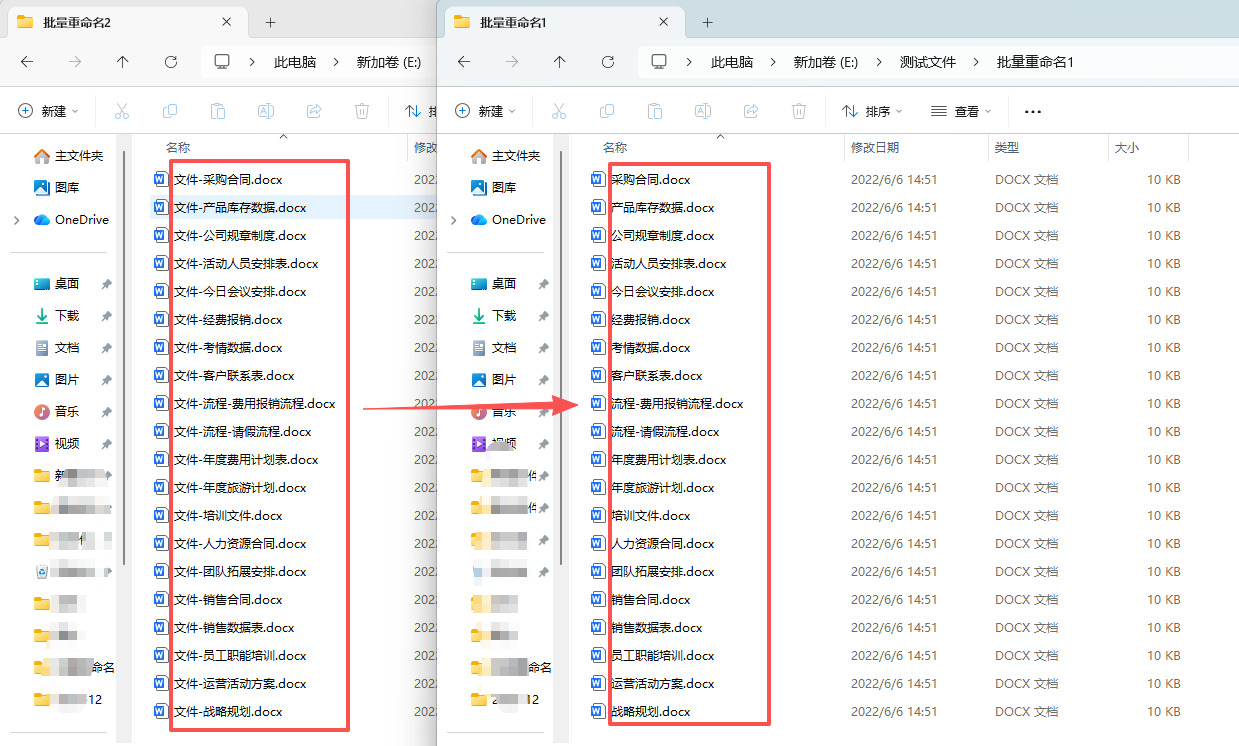Screen dimensions: 1239x746
Task: Refresh the 批量重命名1 window
Action: [608, 62]
